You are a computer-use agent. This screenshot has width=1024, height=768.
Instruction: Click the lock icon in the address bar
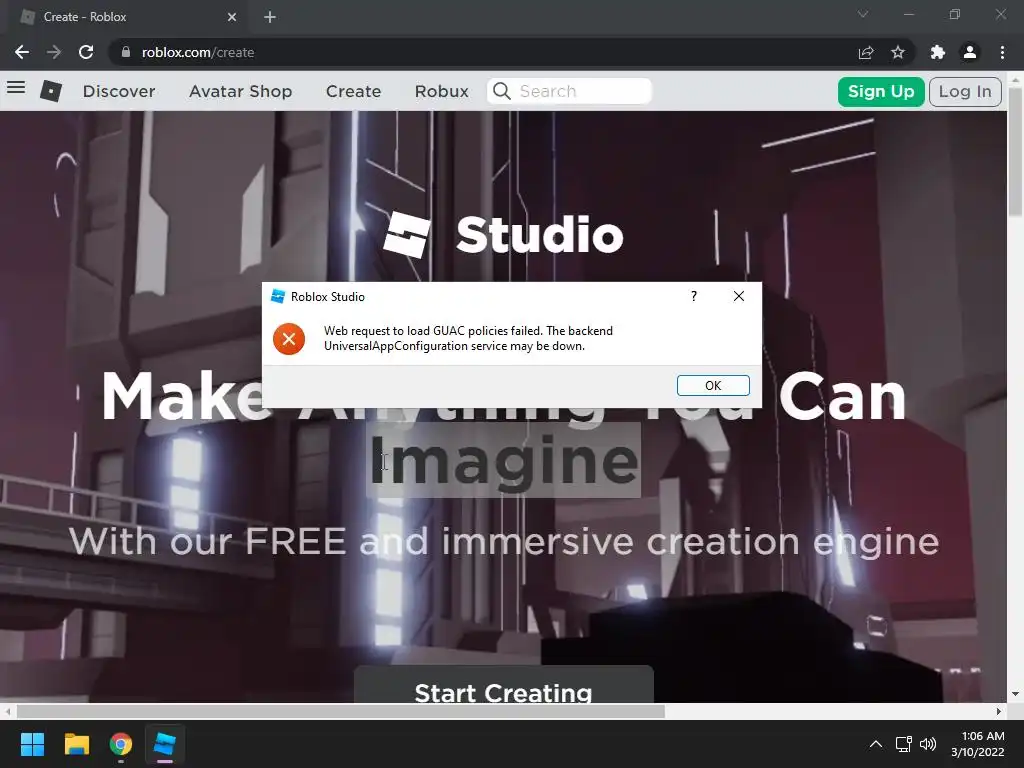point(125,52)
